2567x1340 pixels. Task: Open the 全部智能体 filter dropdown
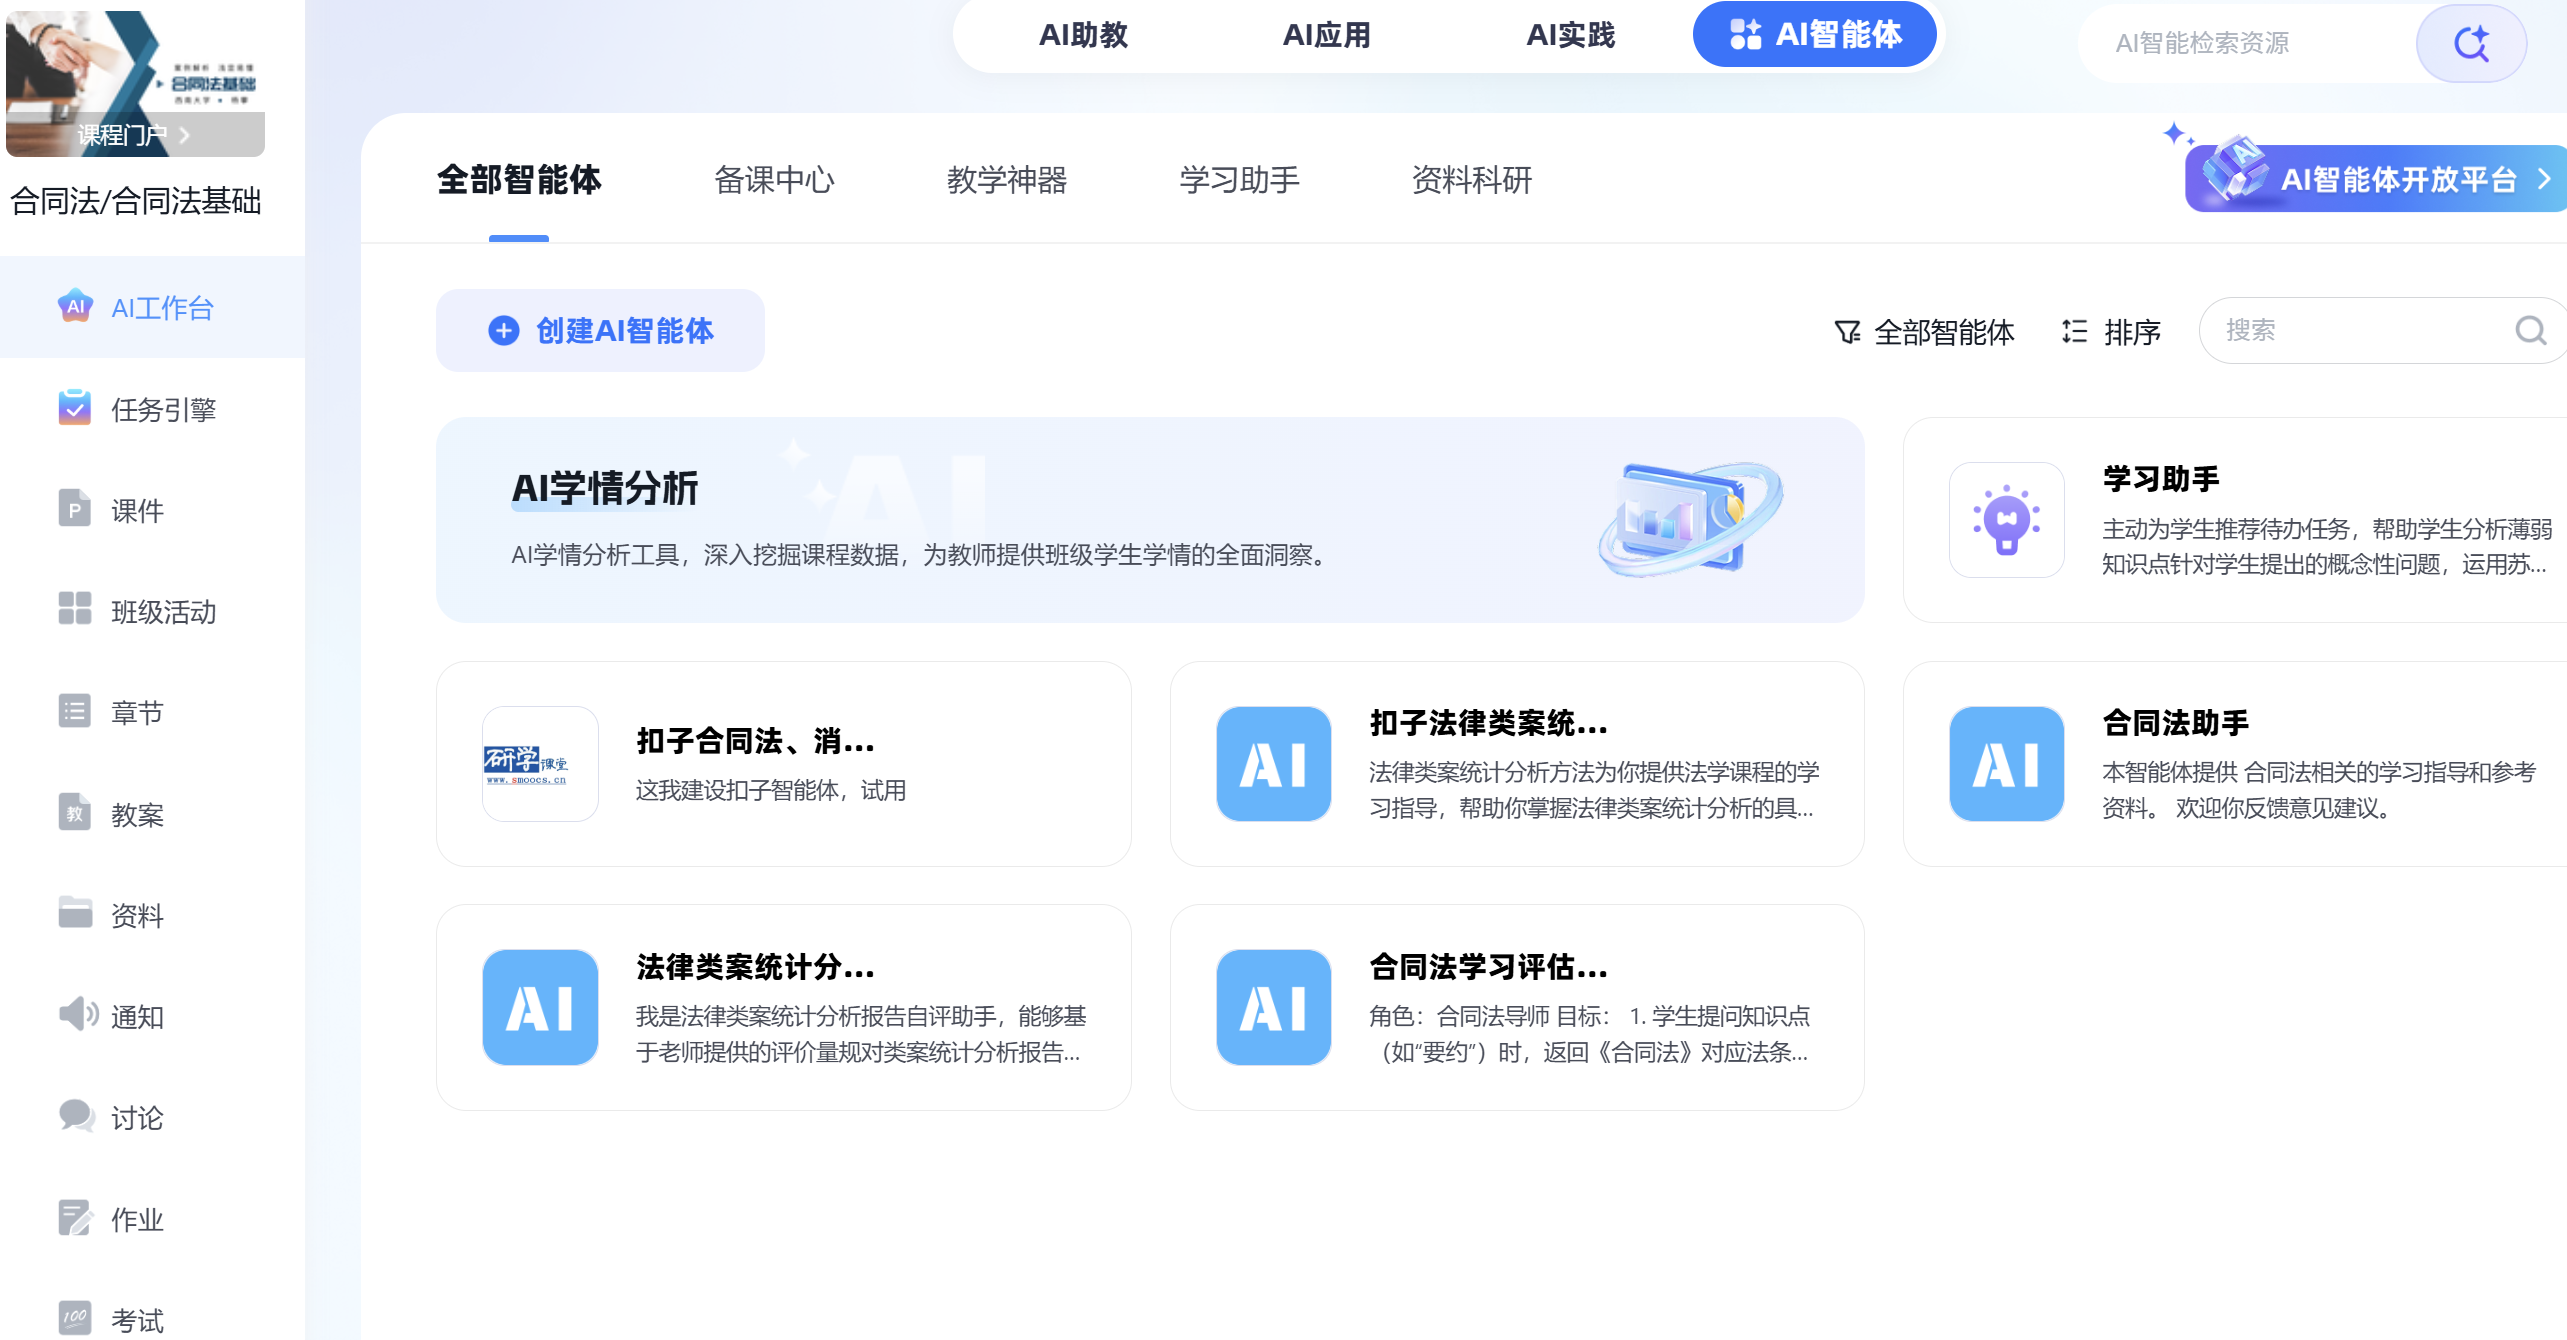click(x=1925, y=332)
